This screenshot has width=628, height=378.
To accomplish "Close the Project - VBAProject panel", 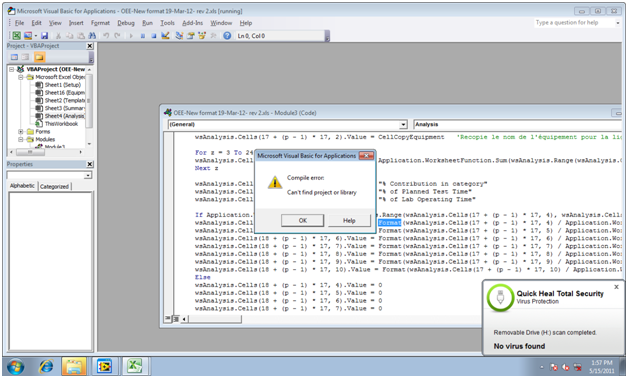I will (x=90, y=46).
